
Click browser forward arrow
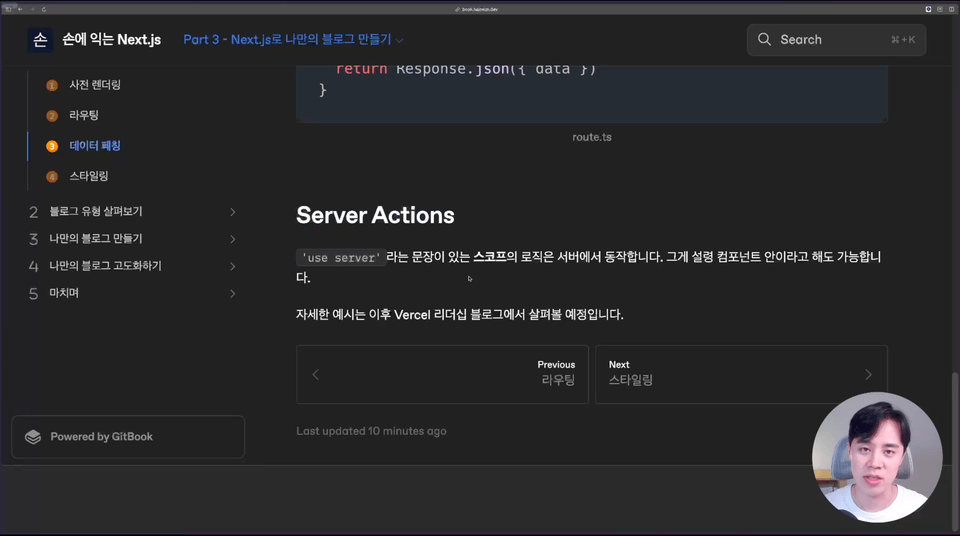click(x=32, y=9)
